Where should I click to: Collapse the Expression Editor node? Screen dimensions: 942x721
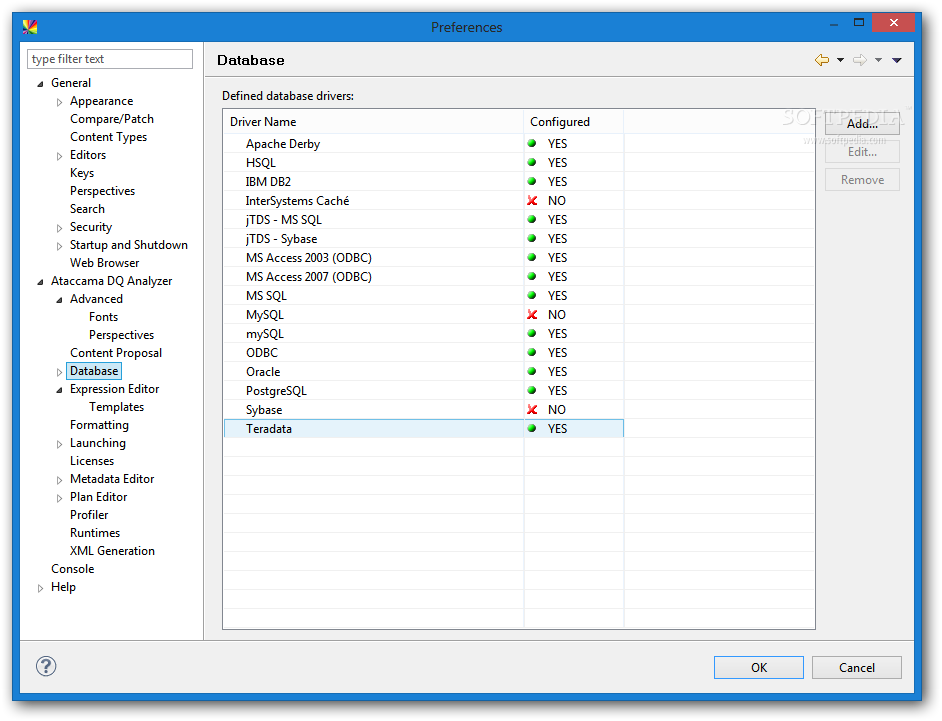pyautogui.click(x=59, y=390)
